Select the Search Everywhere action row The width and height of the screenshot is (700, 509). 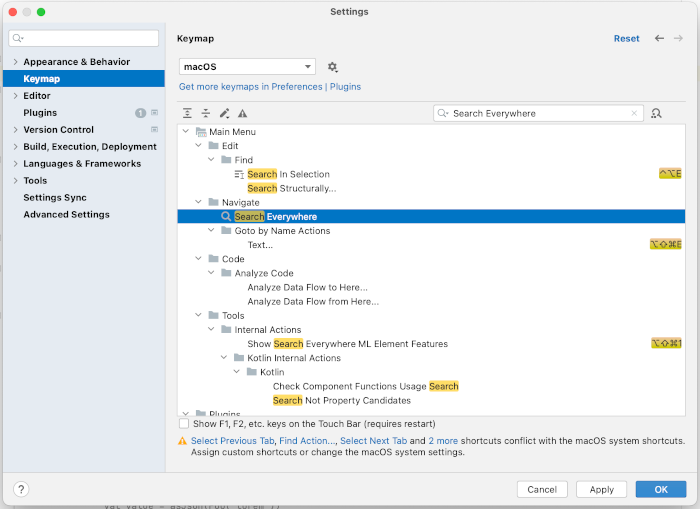[431, 217]
